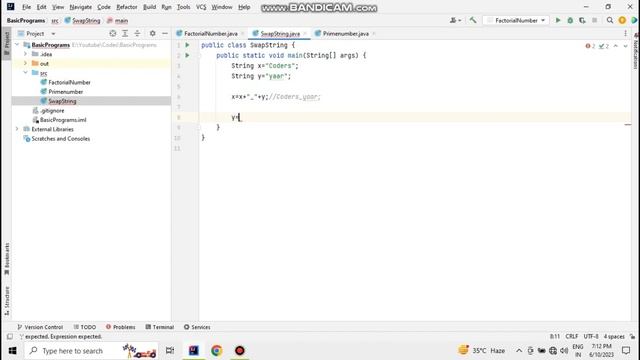640x360 pixels.
Task: Click the Stop process icon
Action: 595,20
